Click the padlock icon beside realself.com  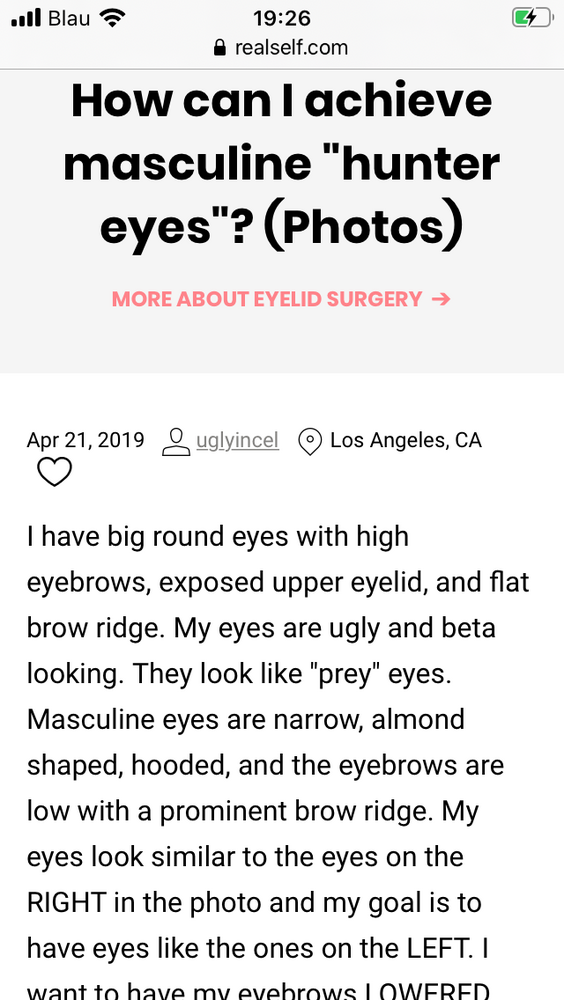pyautogui.click(x=220, y=48)
